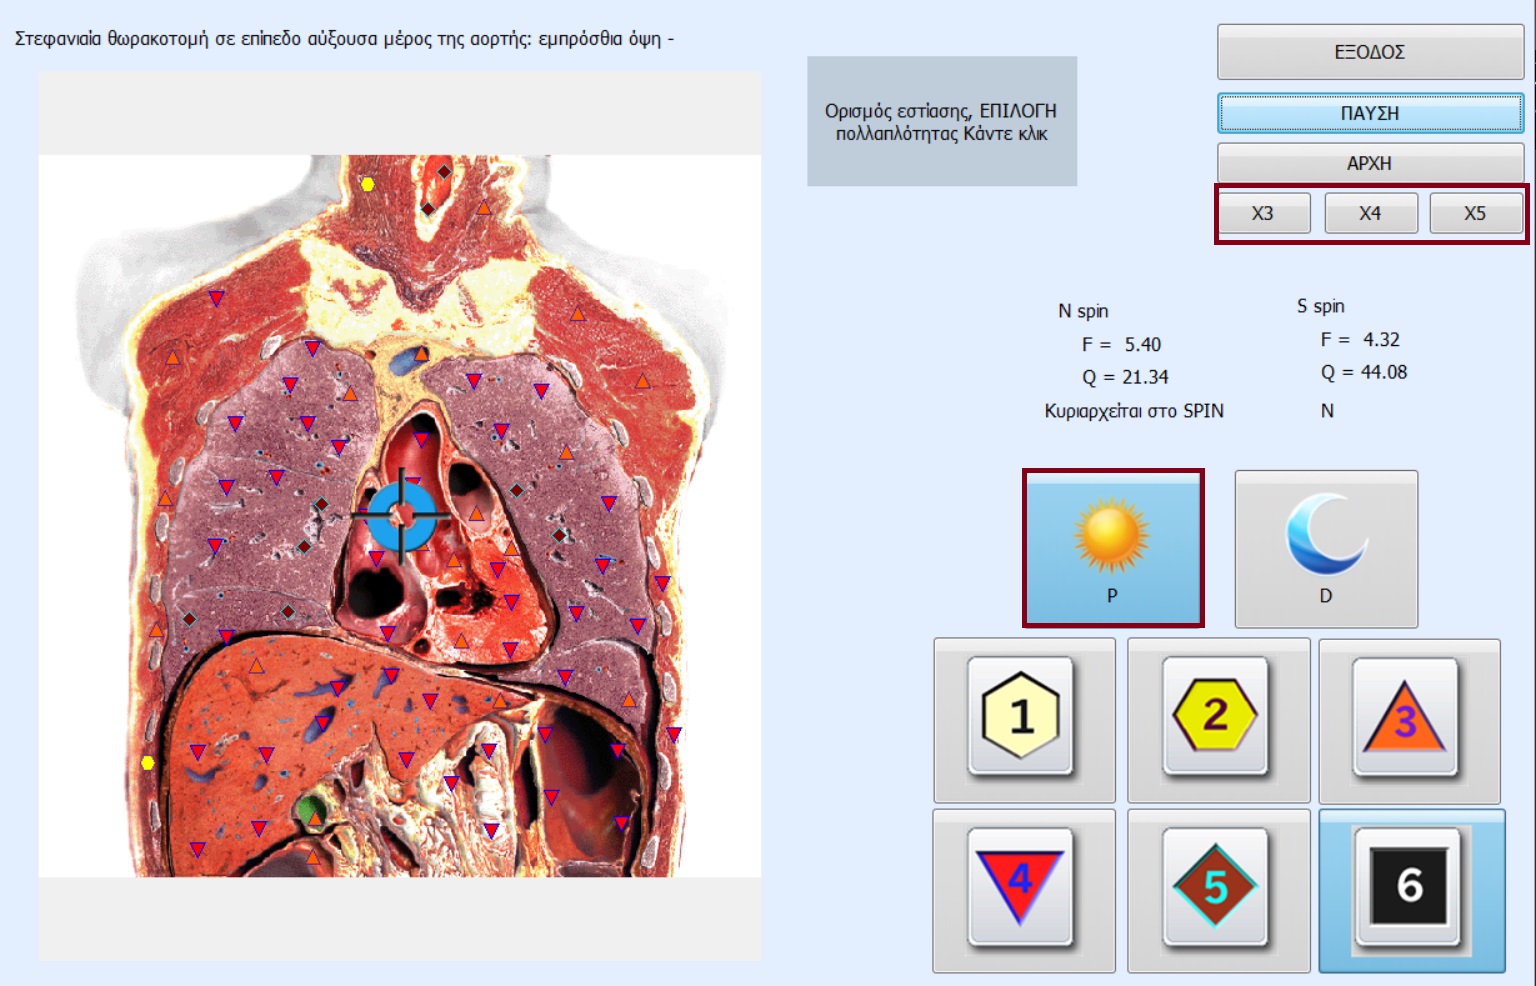Click the yellow dot marker beside the liver
This screenshot has width=1536, height=986.
click(x=148, y=763)
